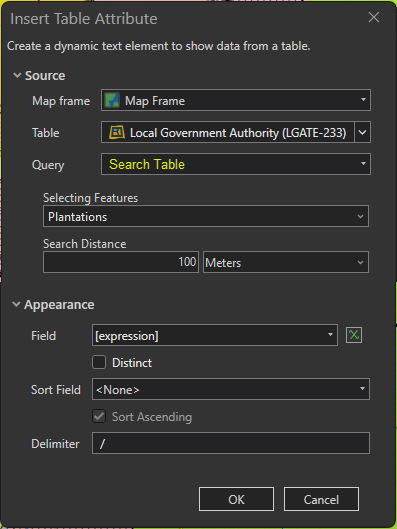Click the Local Government Authority (LGATE-233) table box

[228, 132]
